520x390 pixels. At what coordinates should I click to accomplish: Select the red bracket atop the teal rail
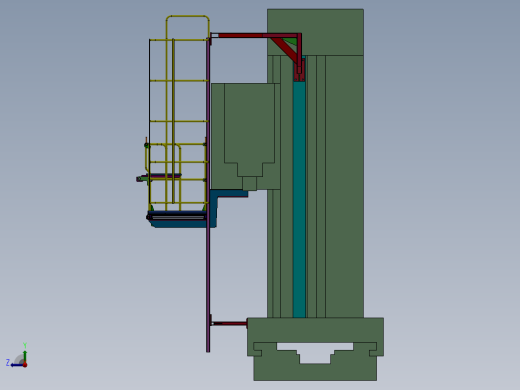299,69
